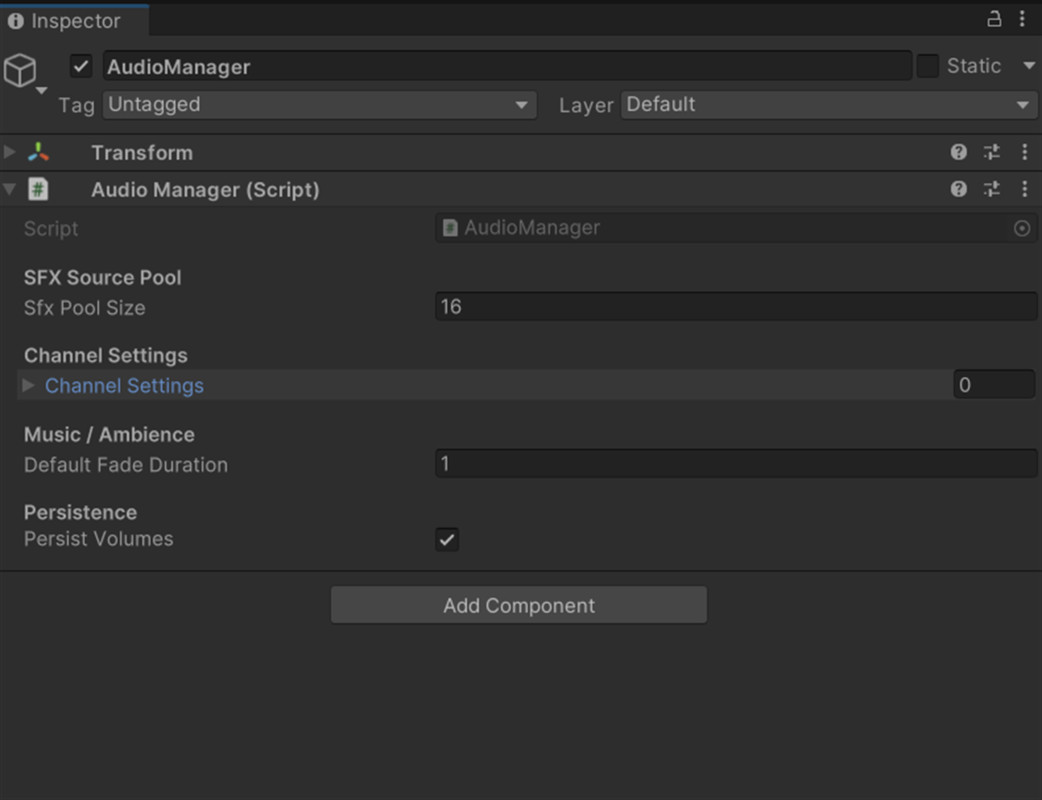Open the Audio Manager three-dot context menu
The width and height of the screenshot is (1042, 800).
(x=1024, y=189)
